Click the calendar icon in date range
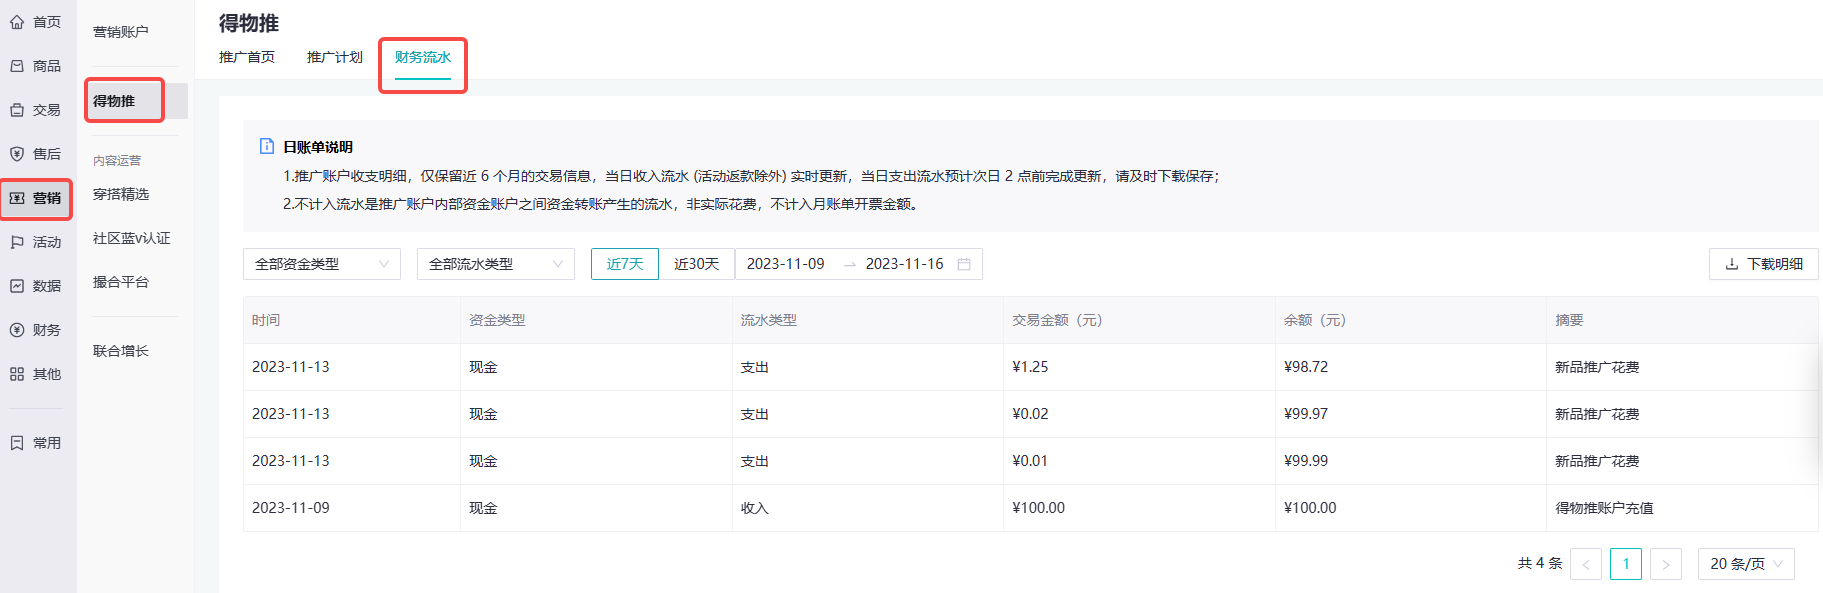This screenshot has height=593, width=1823. [x=964, y=264]
